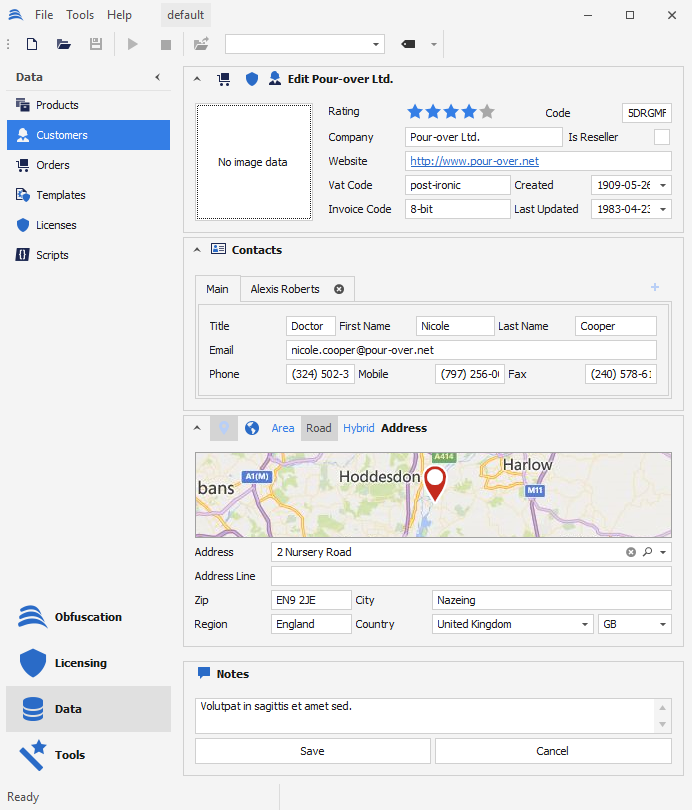Click the New file toolbar icon
The height and width of the screenshot is (810, 692).
tap(32, 44)
